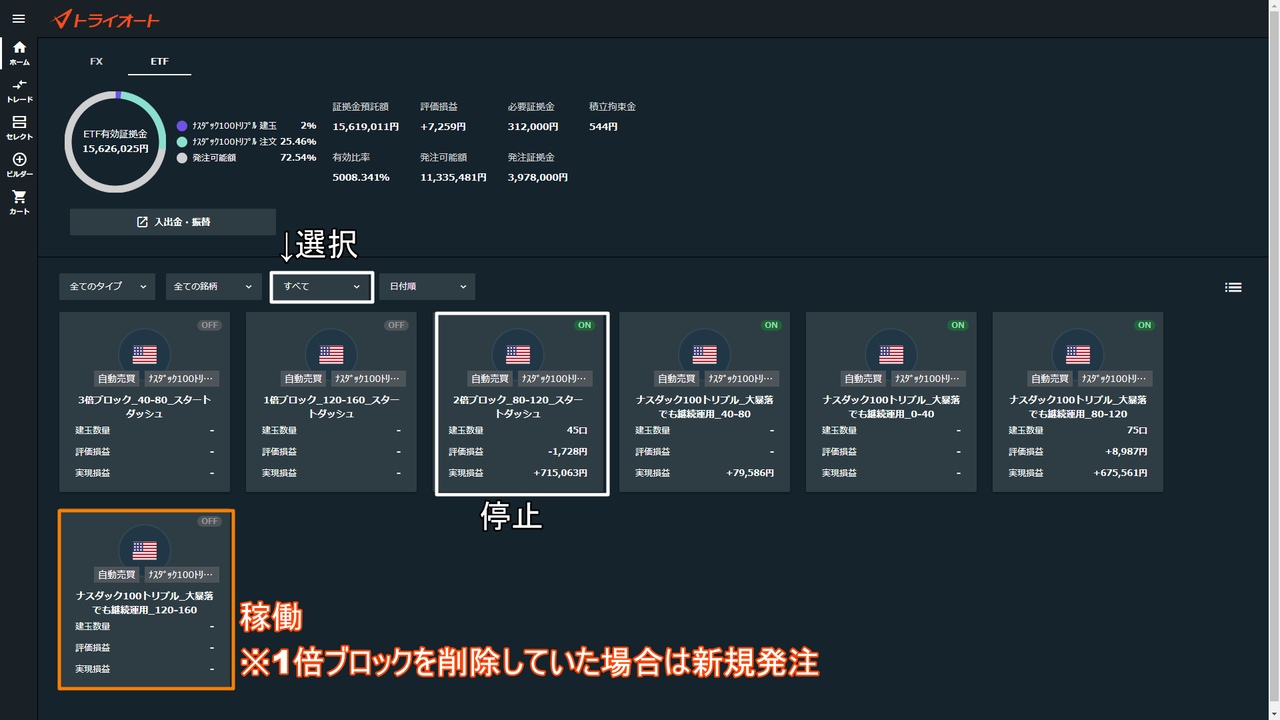Click 建玉数量 45口 on 2倍ブロック card
Image resolution: width=1280 pixels, height=720 pixels.
pos(577,431)
